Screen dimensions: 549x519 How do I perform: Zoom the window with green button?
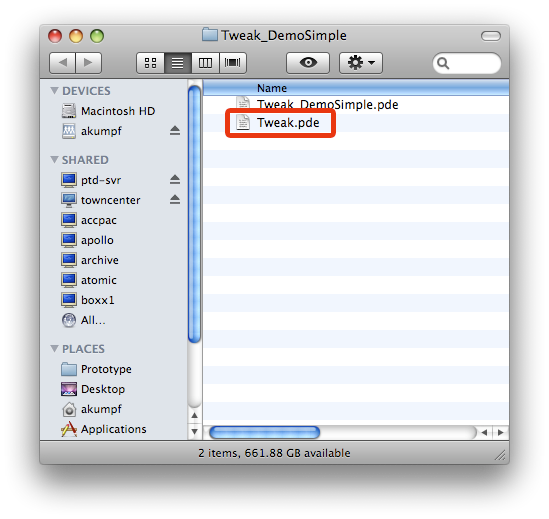click(x=97, y=36)
